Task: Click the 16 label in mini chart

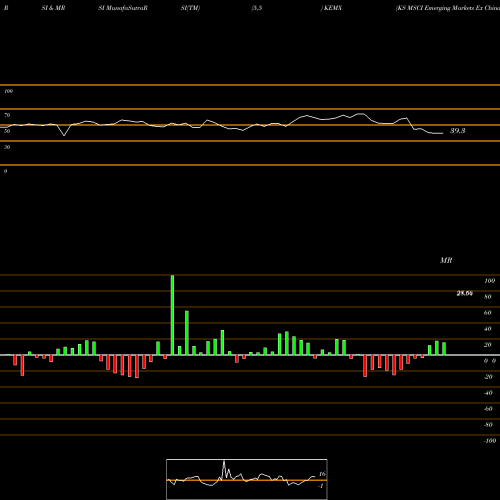Action: point(322,474)
